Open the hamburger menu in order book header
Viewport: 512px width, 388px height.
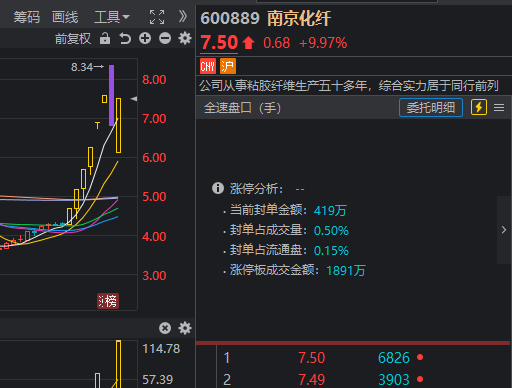(x=499, y=108)
